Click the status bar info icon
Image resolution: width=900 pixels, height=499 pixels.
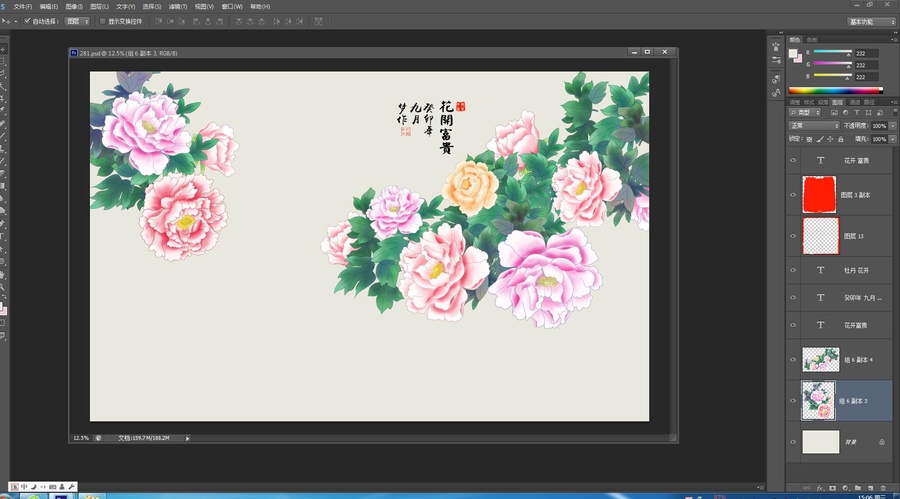point(98,438)
